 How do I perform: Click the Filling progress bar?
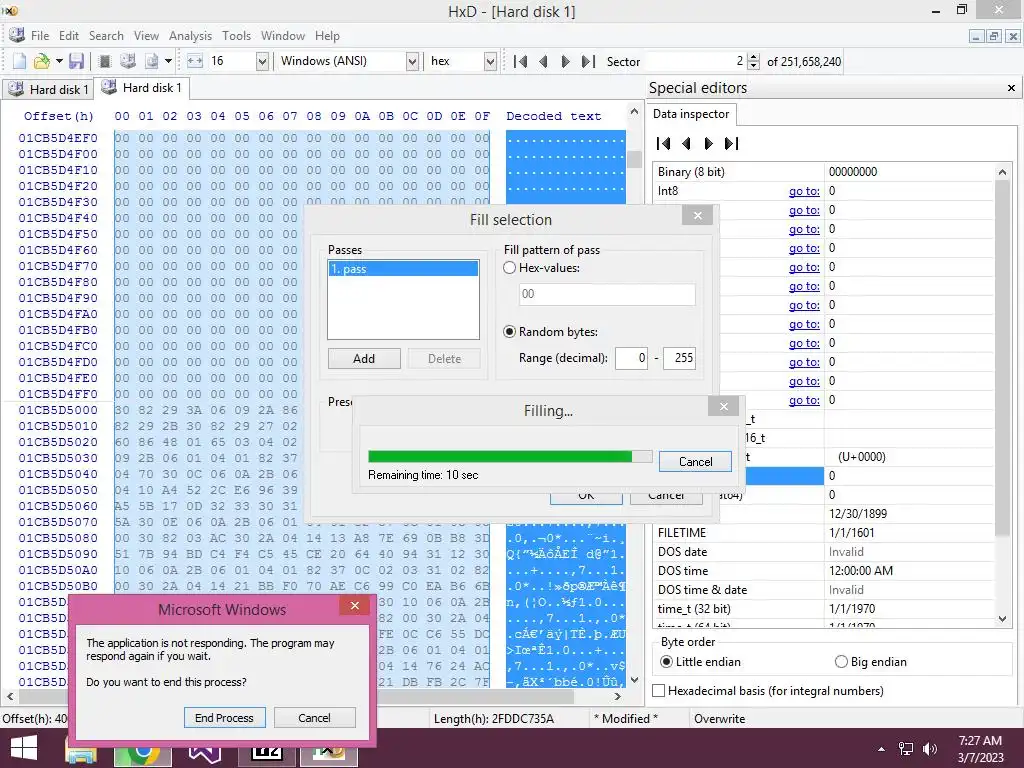[x=510, y=456]
